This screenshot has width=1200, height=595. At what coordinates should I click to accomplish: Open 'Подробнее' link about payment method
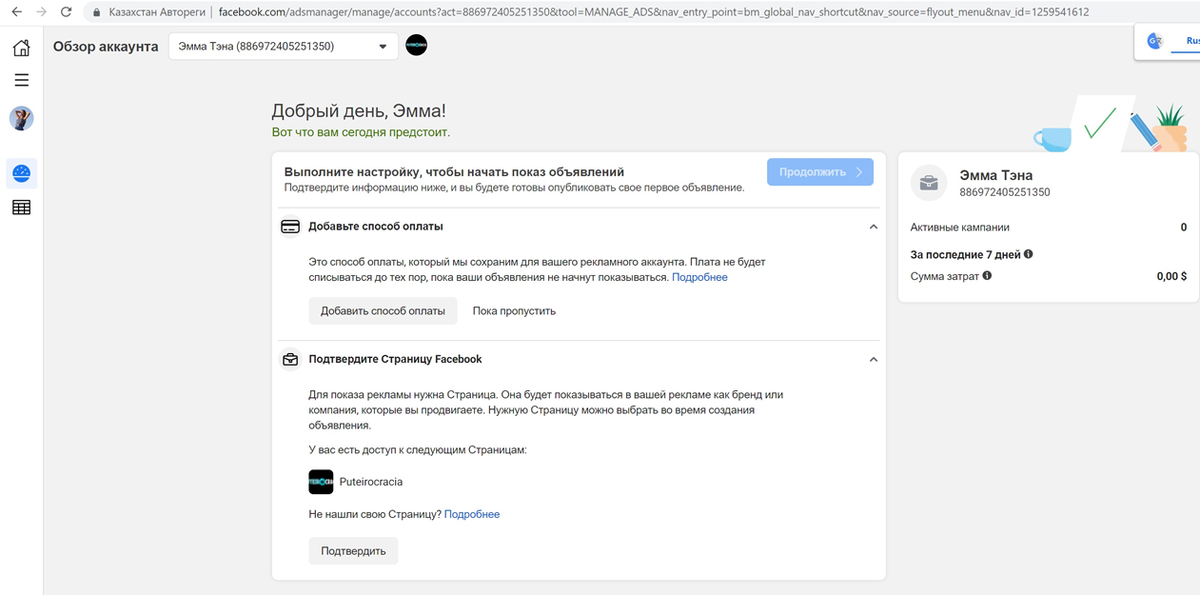pos(700,277)
